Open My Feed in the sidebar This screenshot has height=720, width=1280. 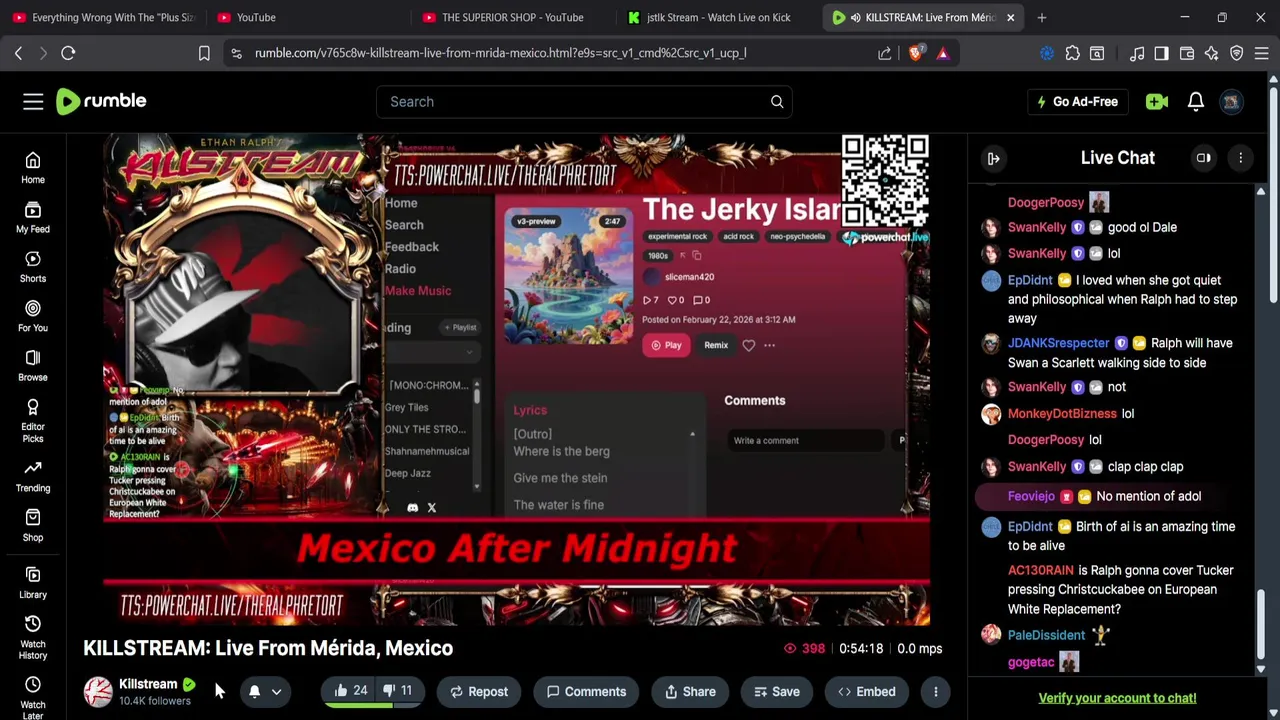coord(33,217)
